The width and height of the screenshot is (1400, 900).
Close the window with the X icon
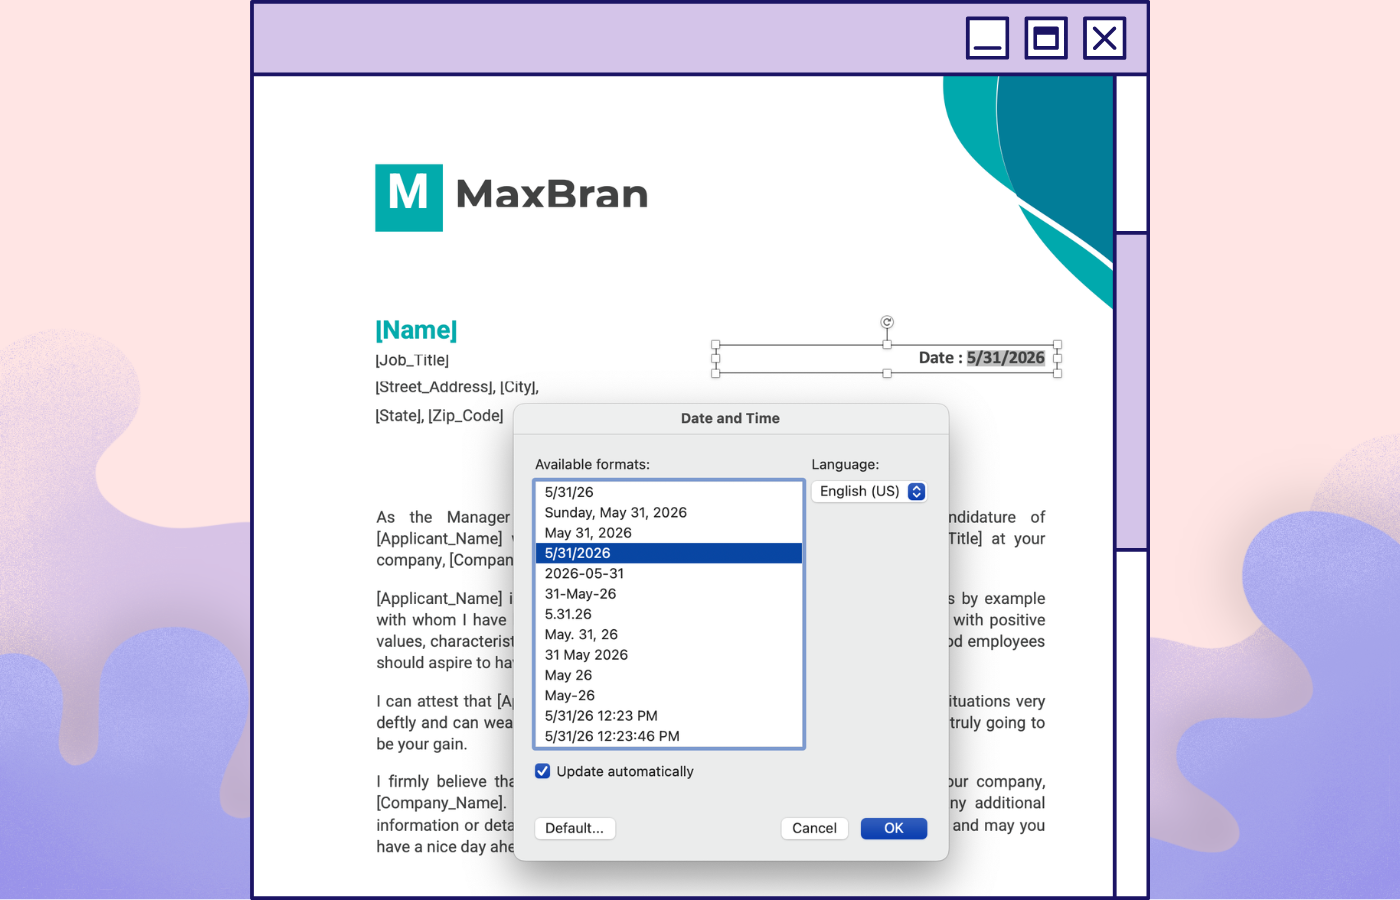(1105, 38)
